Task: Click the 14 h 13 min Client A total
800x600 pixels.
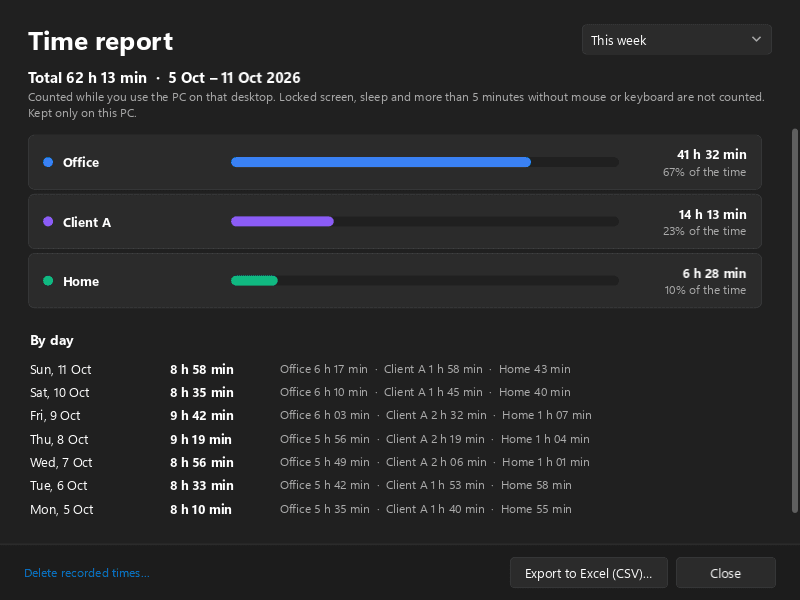Action: click(x=712, y=214)
